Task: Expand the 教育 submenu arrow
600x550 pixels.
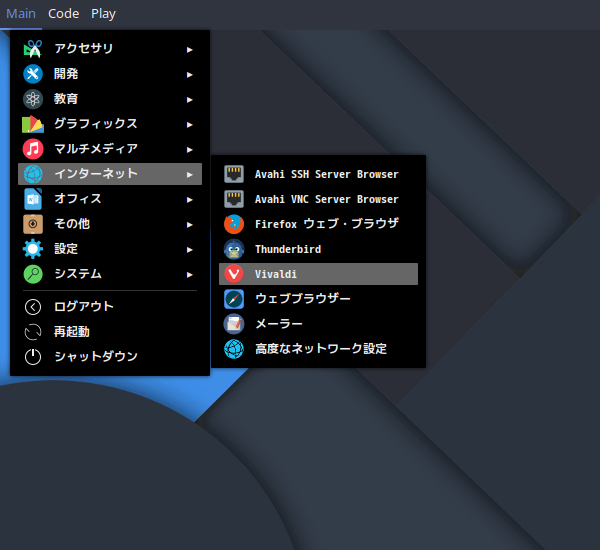Action: (189, 100)
